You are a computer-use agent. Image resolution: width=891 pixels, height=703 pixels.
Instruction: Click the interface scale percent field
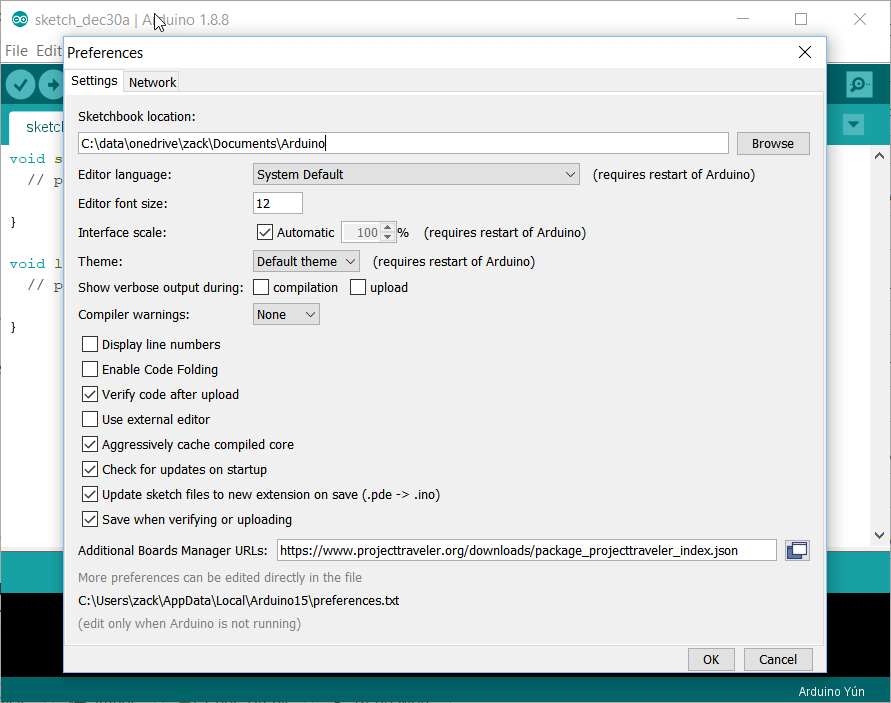pyautogui.click(x=361, y=232)
